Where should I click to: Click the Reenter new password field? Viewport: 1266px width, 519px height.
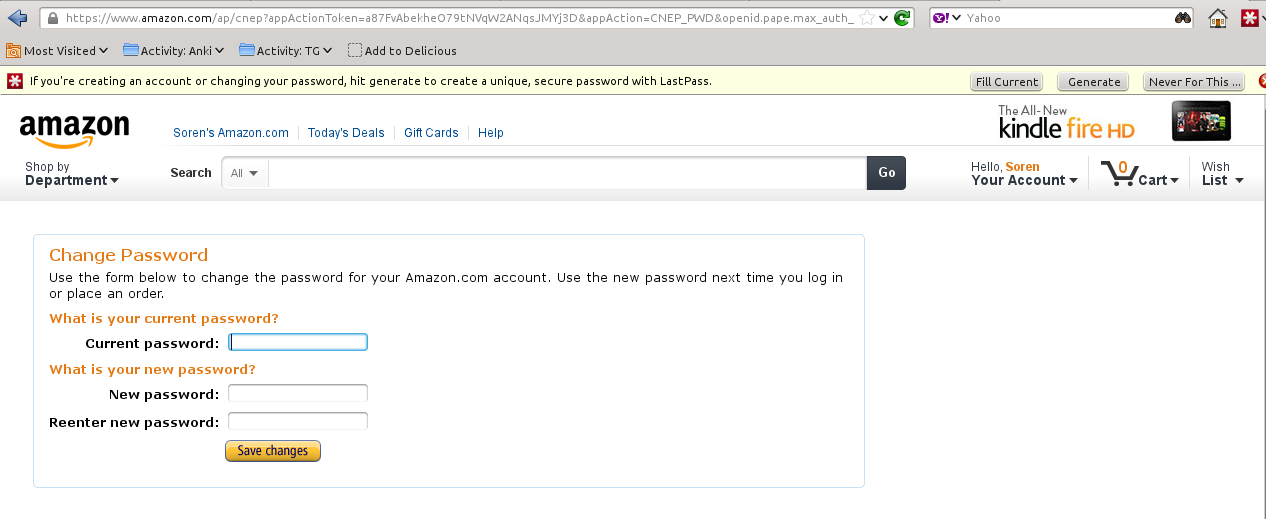pos(298,421)
